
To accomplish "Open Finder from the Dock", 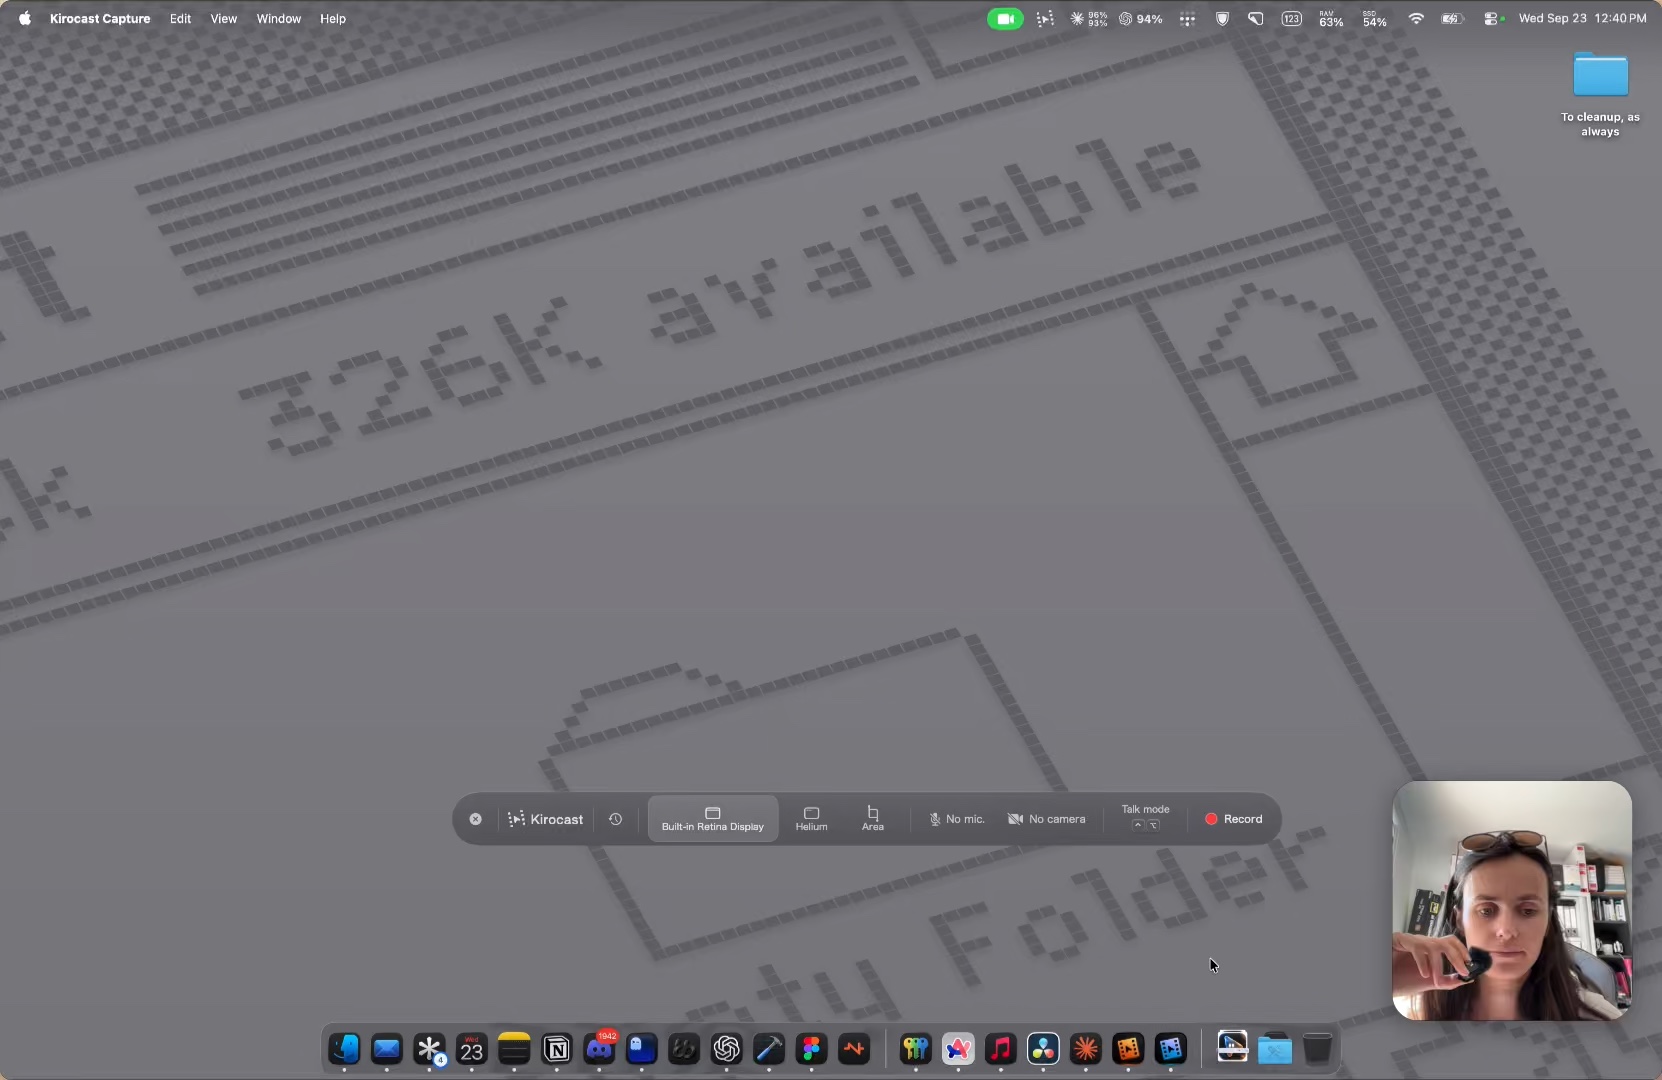I will pos(344,1048).
